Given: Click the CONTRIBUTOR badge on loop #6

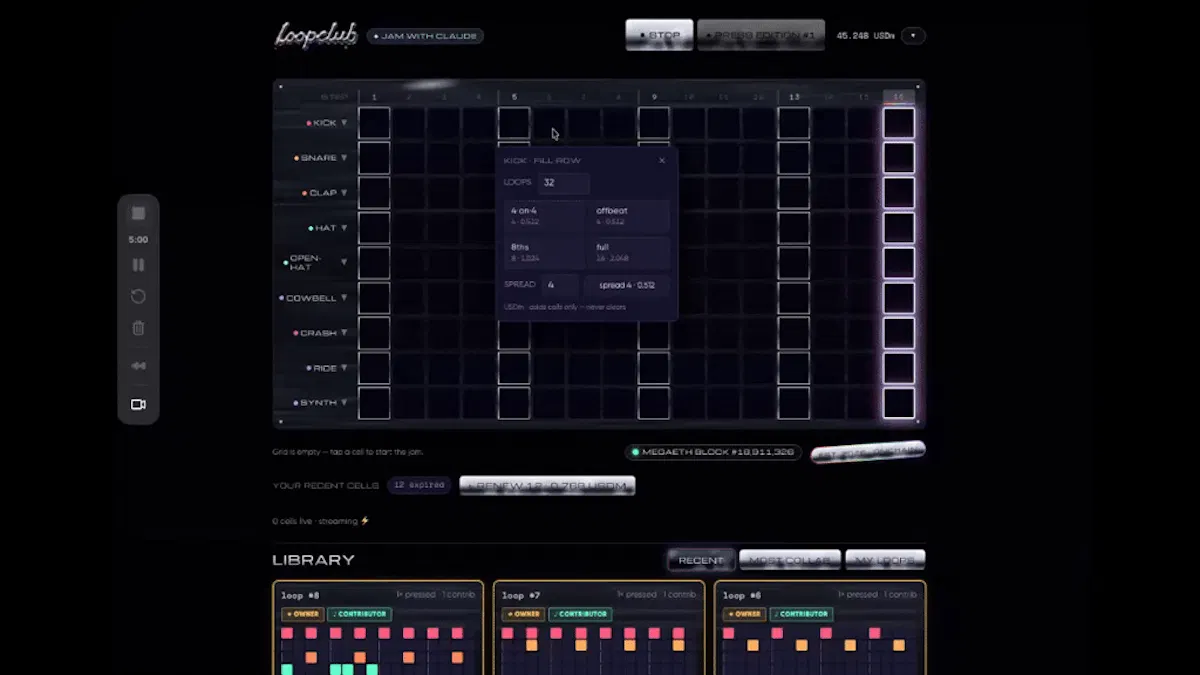Looking at the screenshot, I should click(x=801, y=614).
